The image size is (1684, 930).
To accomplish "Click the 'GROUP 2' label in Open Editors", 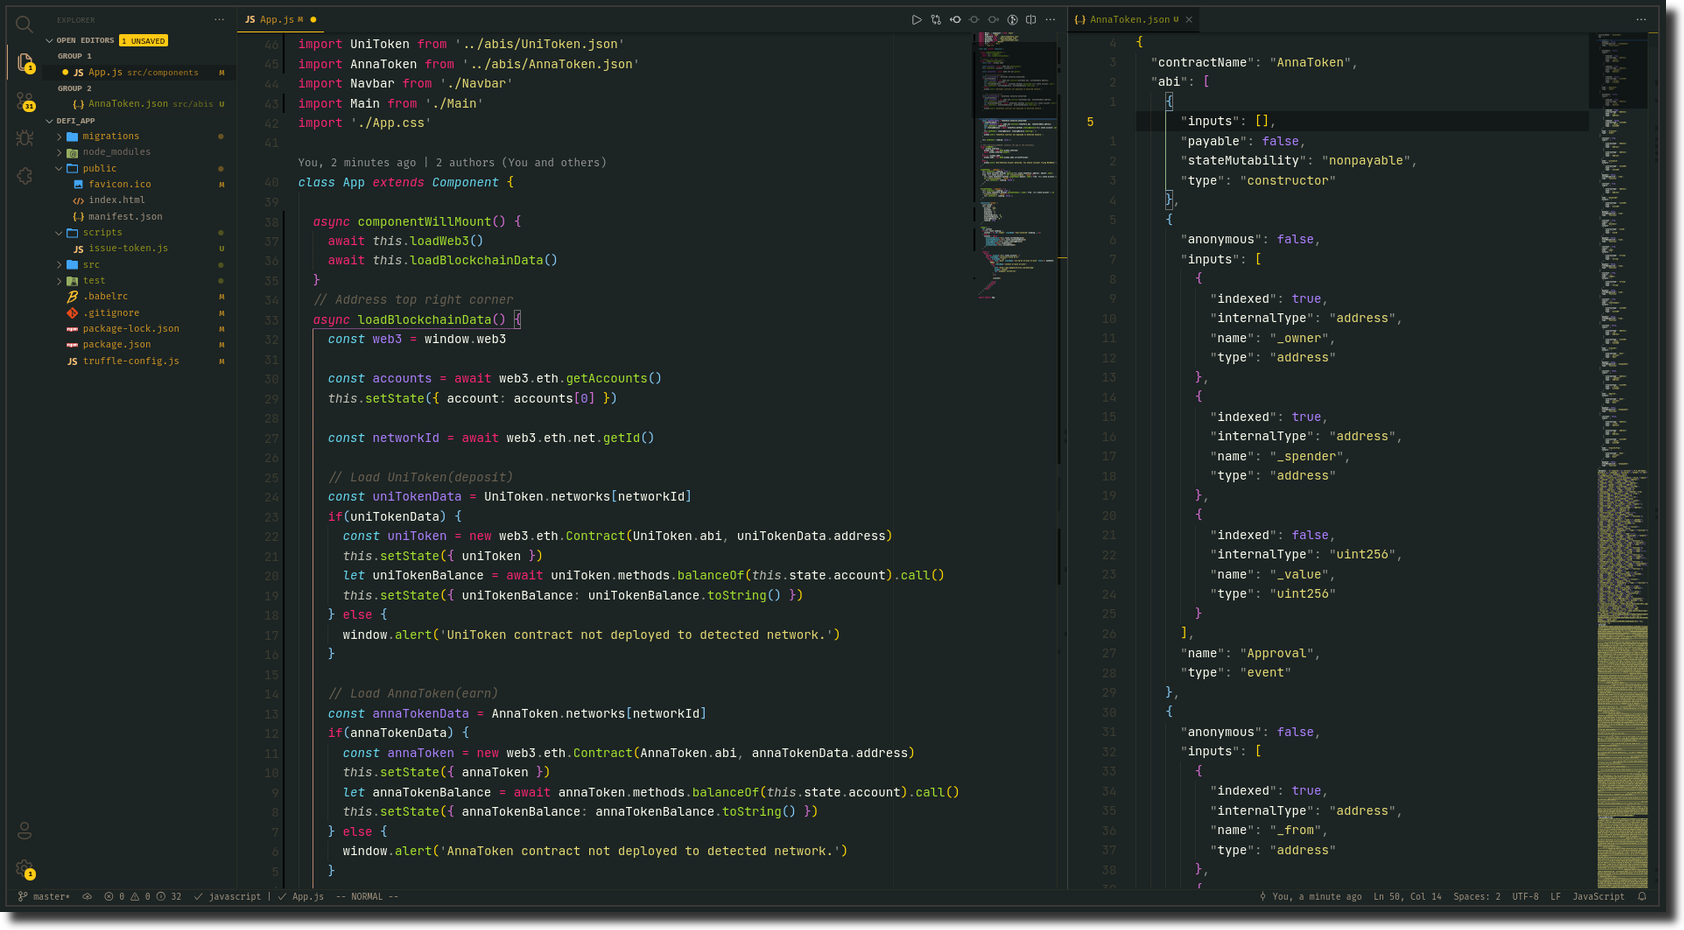I will pos(74,88).
